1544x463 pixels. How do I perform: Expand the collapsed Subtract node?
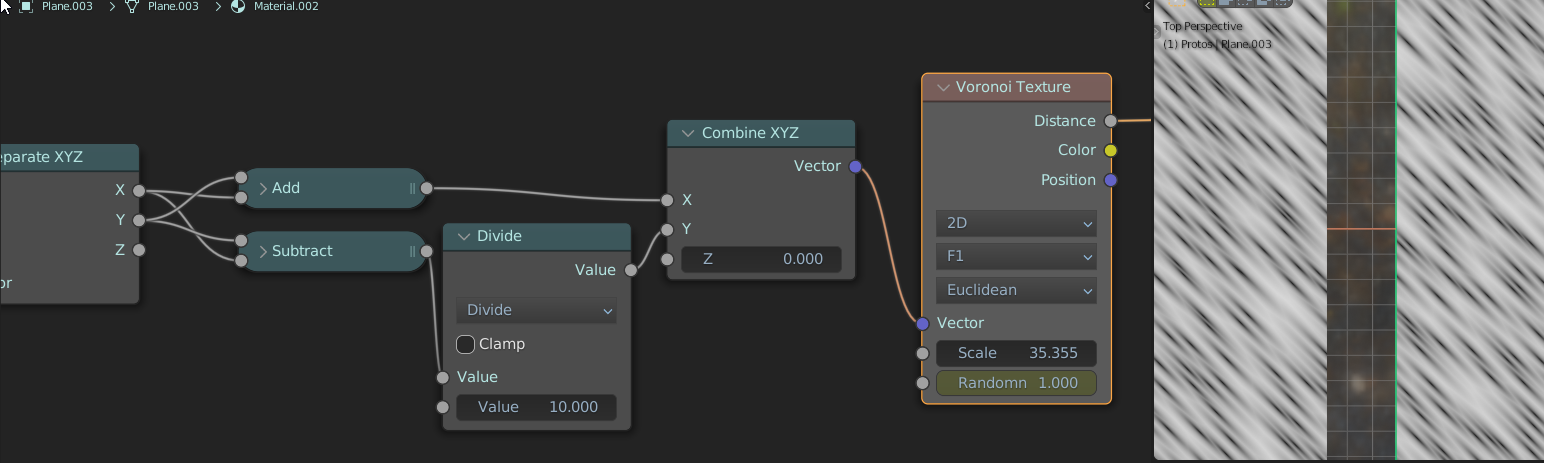pos(263,251)
